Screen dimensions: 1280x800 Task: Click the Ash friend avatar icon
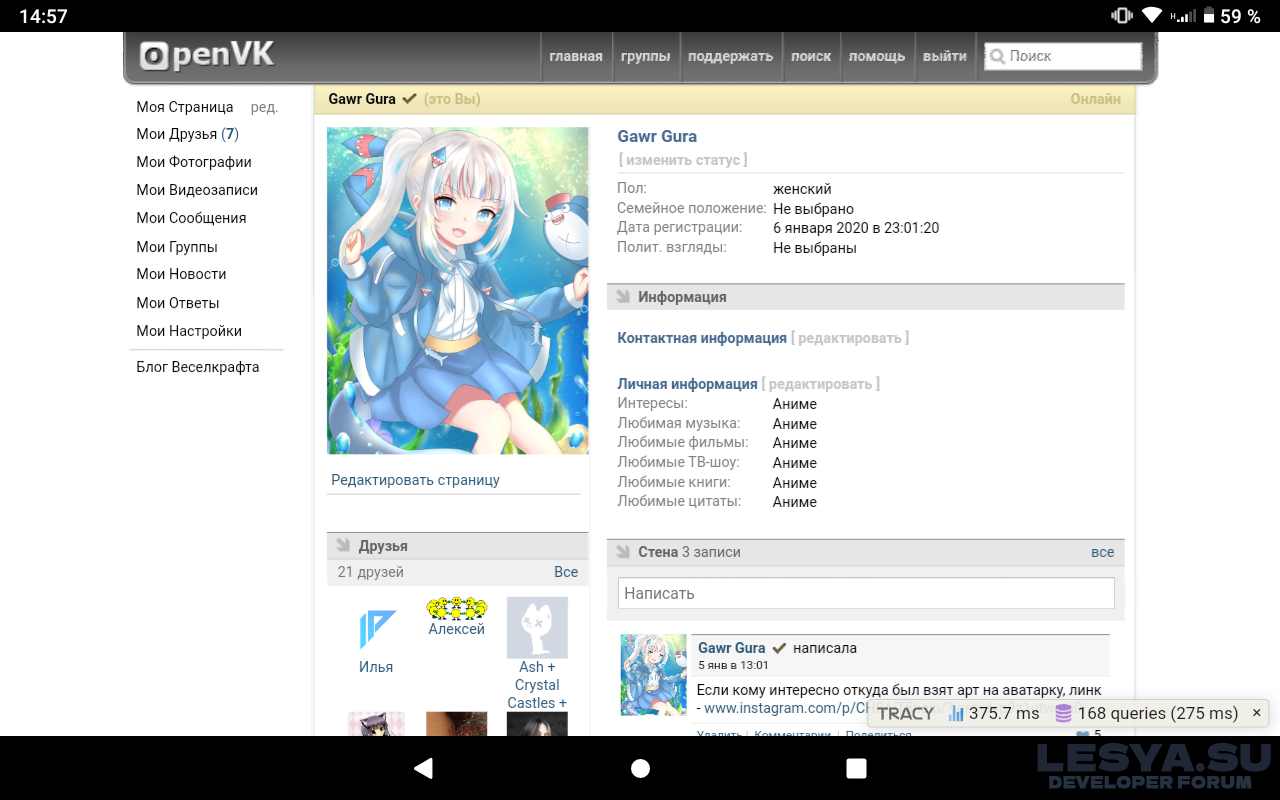[537, 627]
